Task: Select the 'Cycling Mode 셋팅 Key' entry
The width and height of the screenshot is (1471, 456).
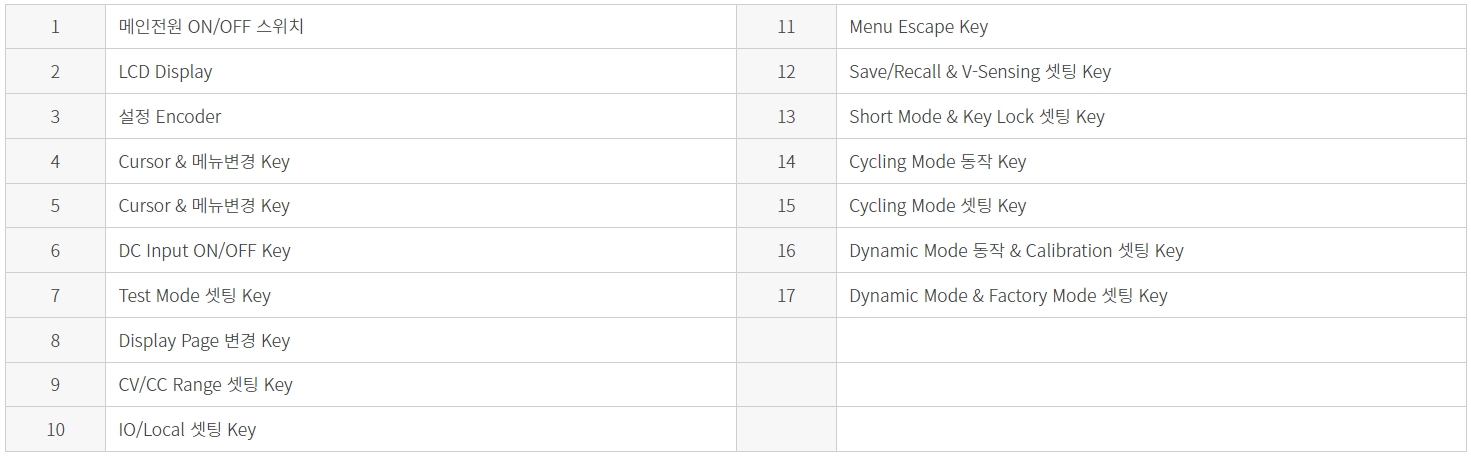Action: coord(938,206)
